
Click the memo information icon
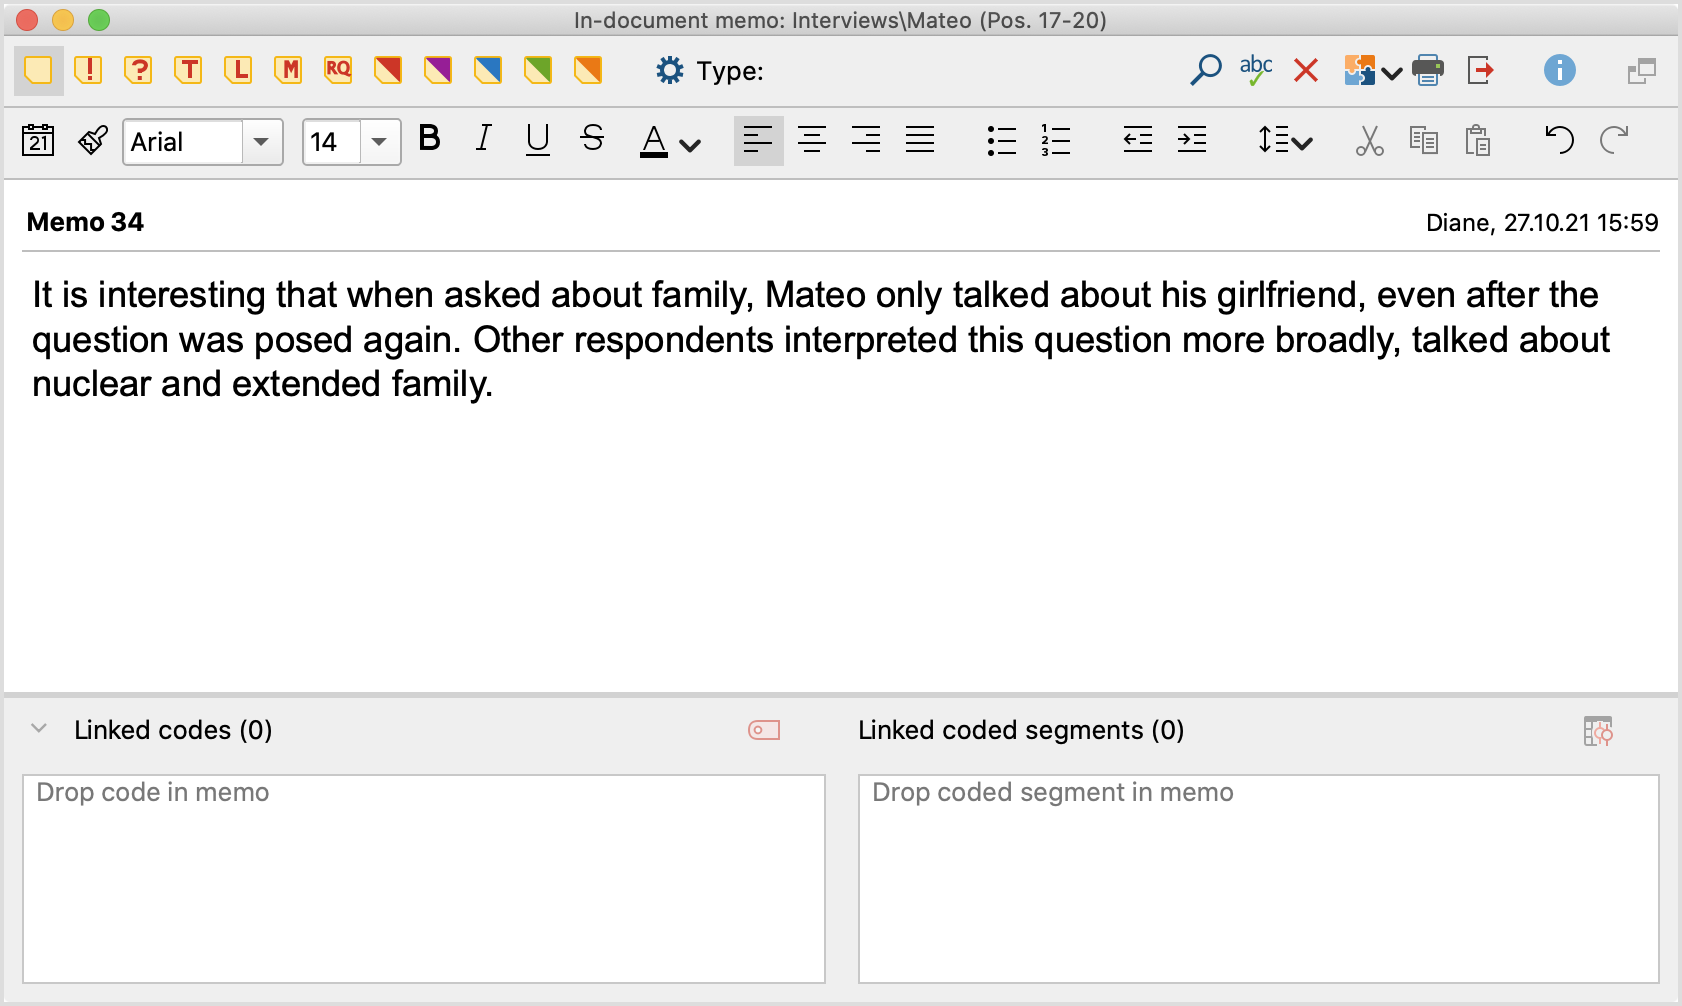point(1560,70)
